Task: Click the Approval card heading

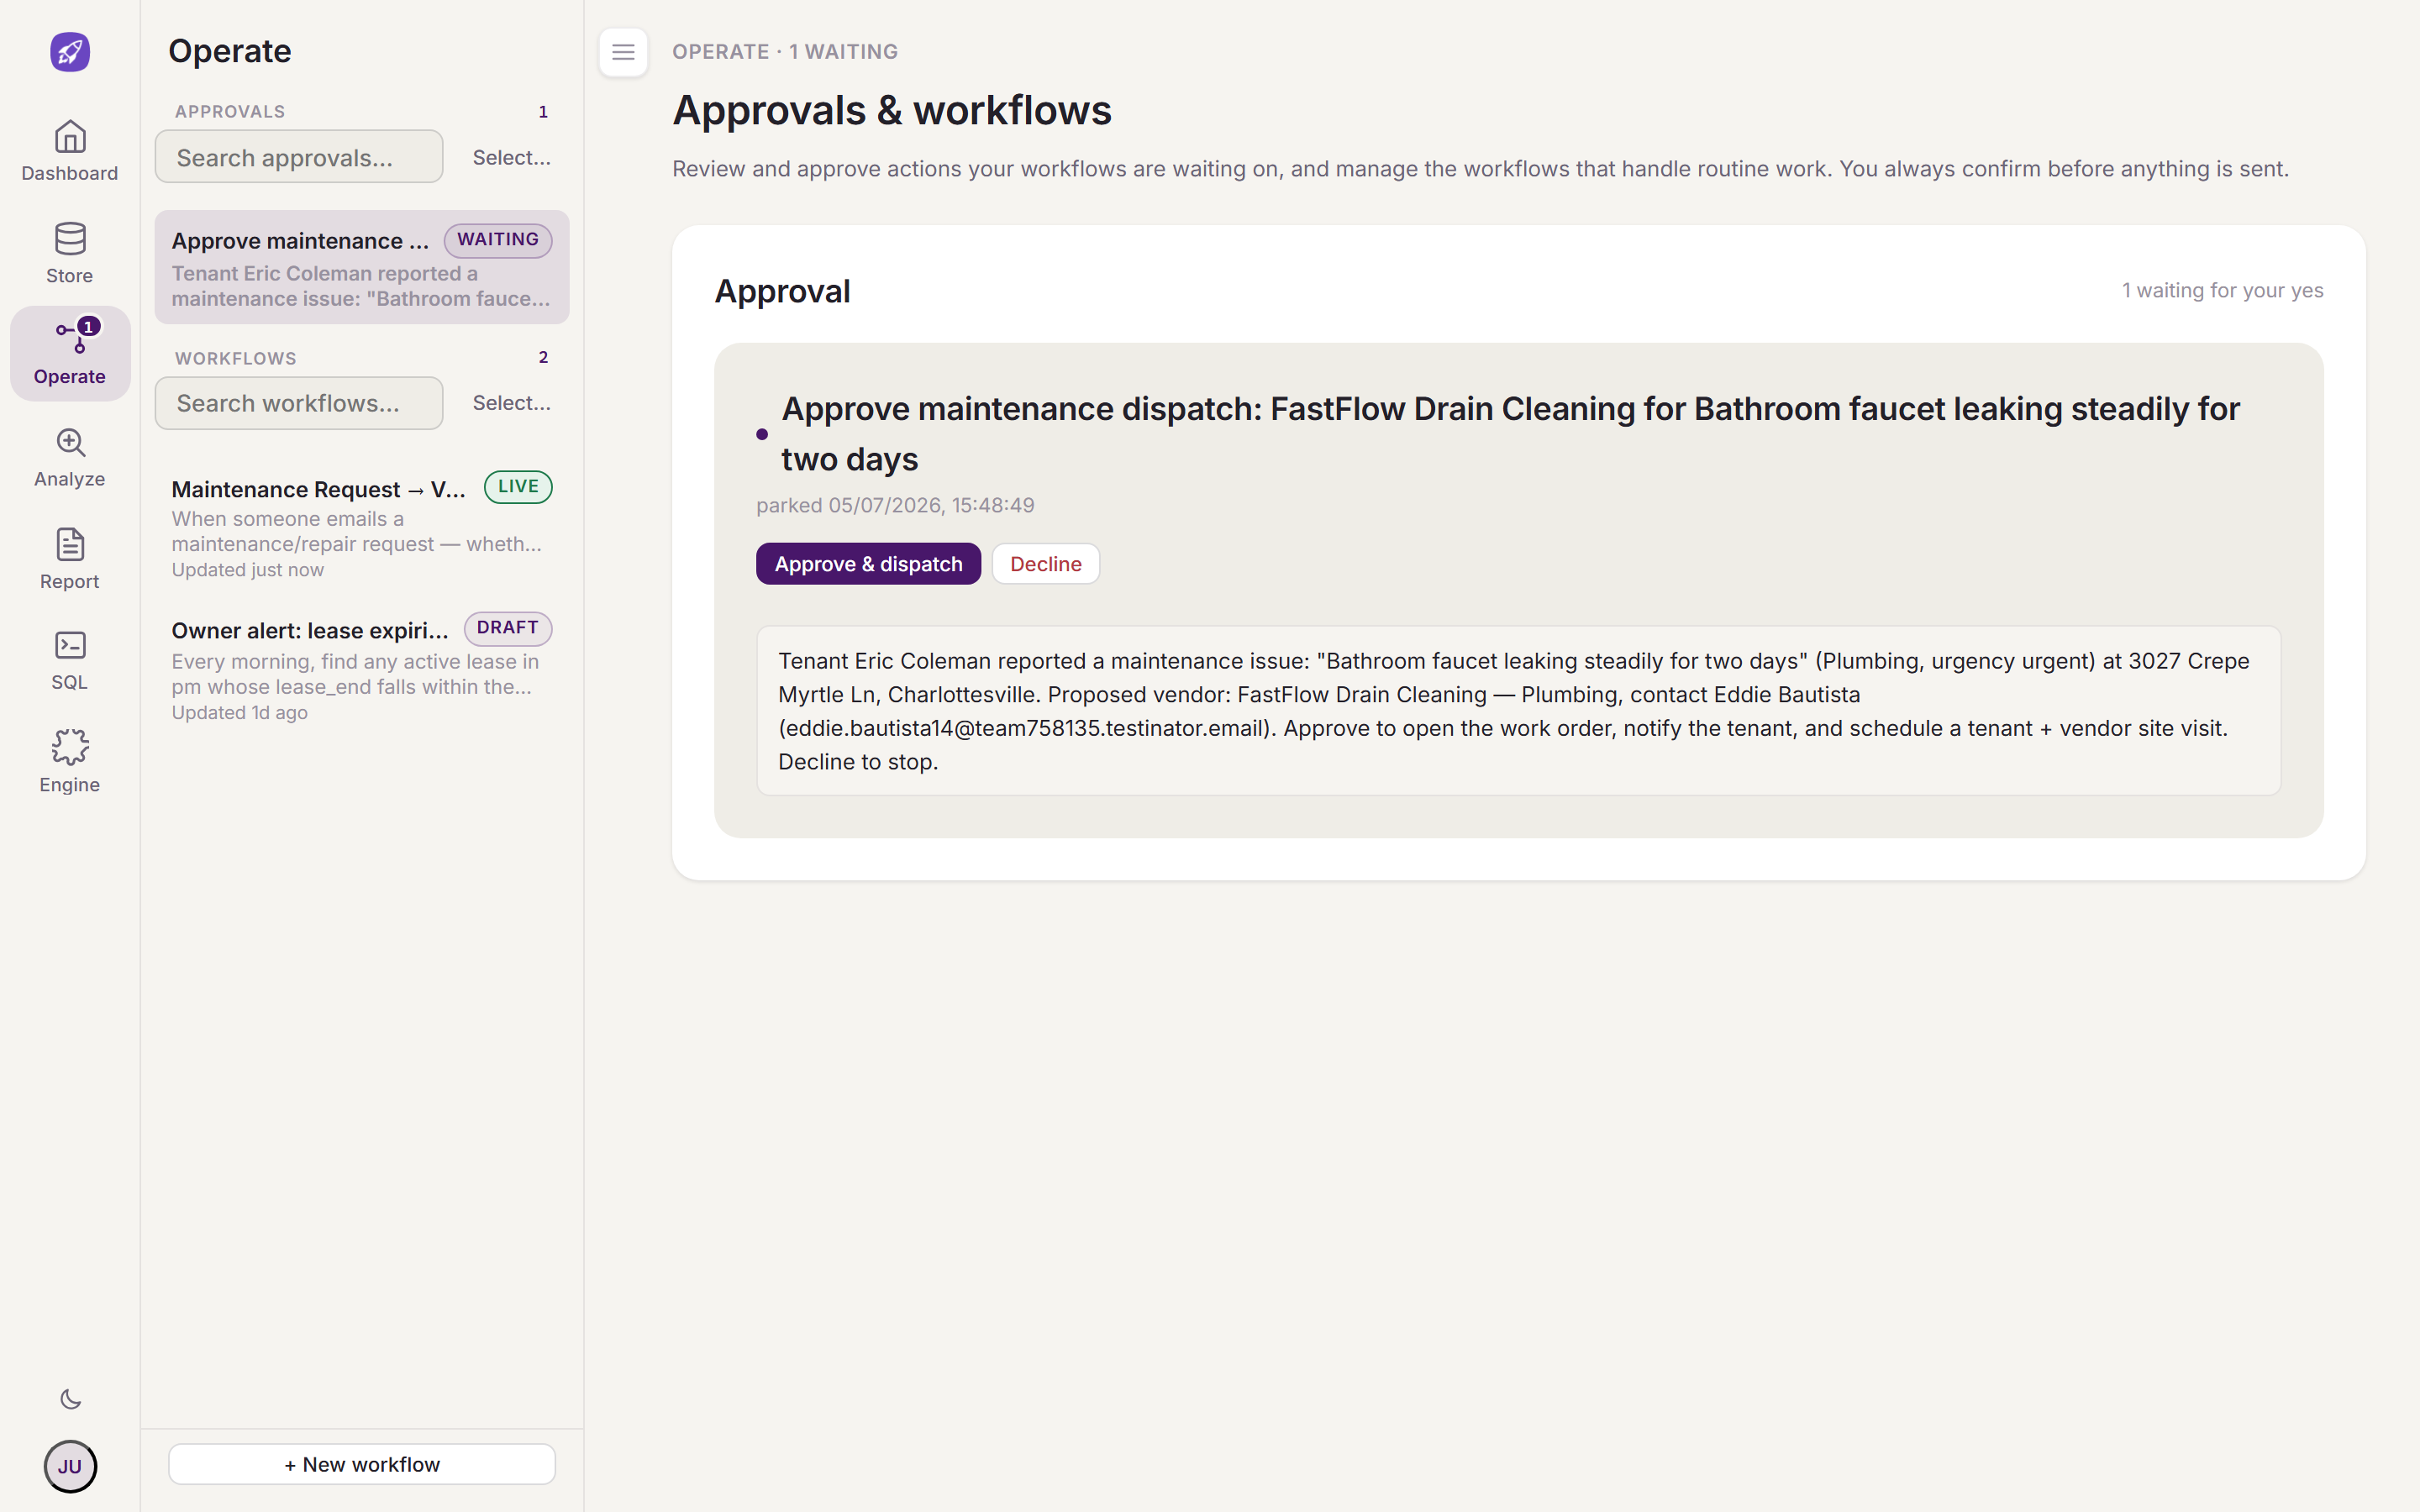Action: [x=783, y=291]
